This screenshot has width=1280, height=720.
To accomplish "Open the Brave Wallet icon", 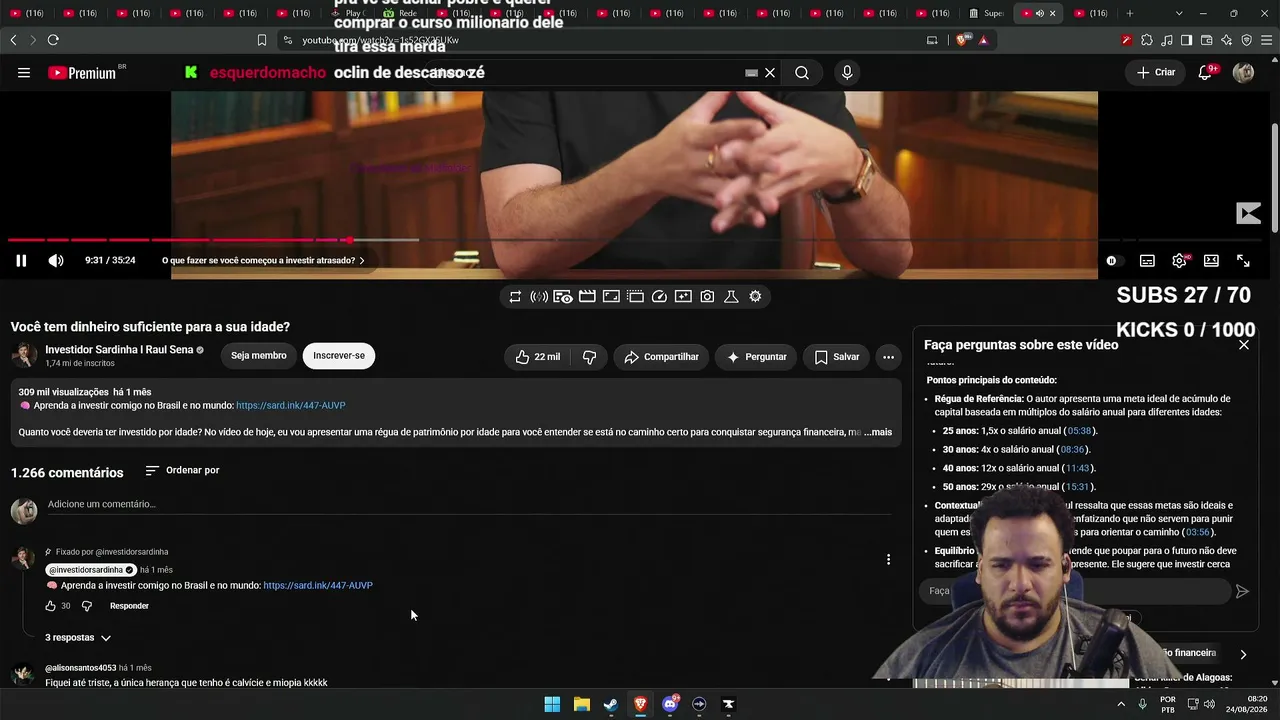I will click(1206, 40).
